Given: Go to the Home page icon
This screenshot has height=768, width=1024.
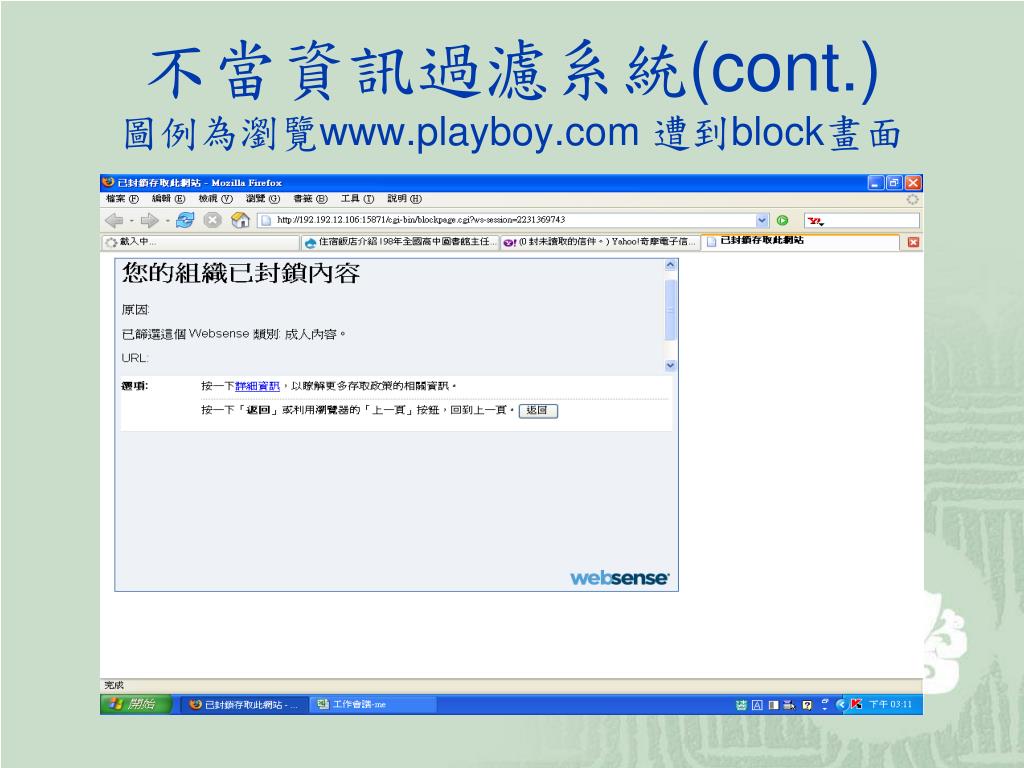Looking at the screenshot, I should [240, 220].
